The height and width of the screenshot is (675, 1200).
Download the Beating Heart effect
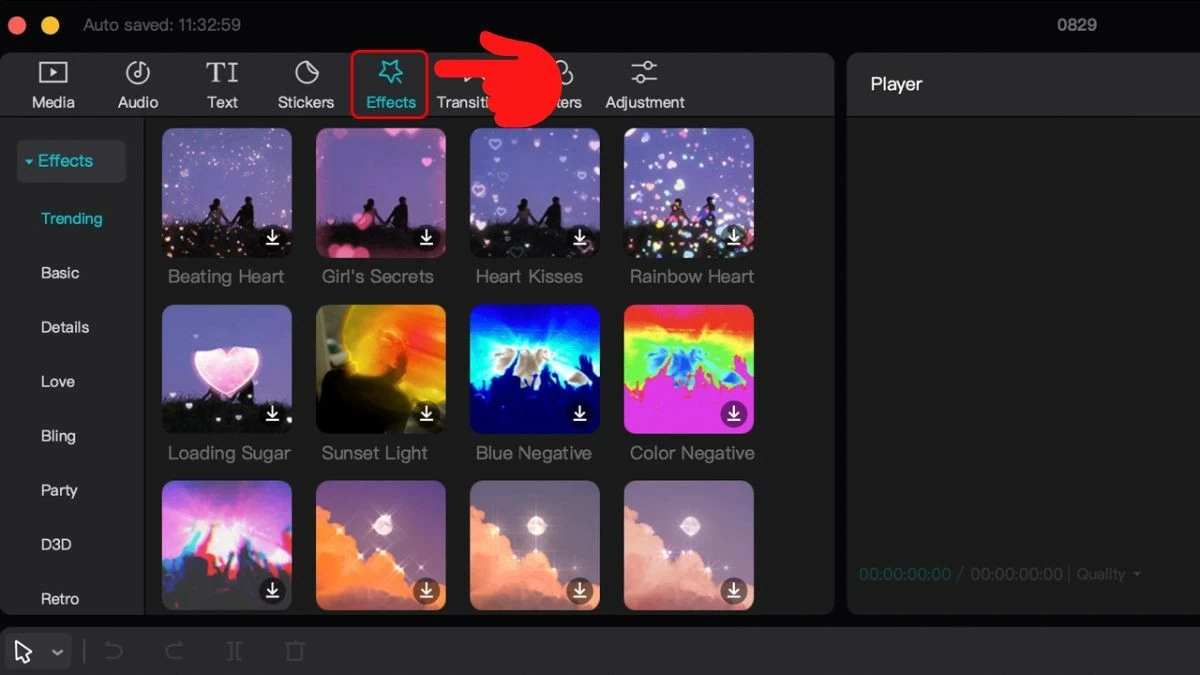tap(272, 238)
